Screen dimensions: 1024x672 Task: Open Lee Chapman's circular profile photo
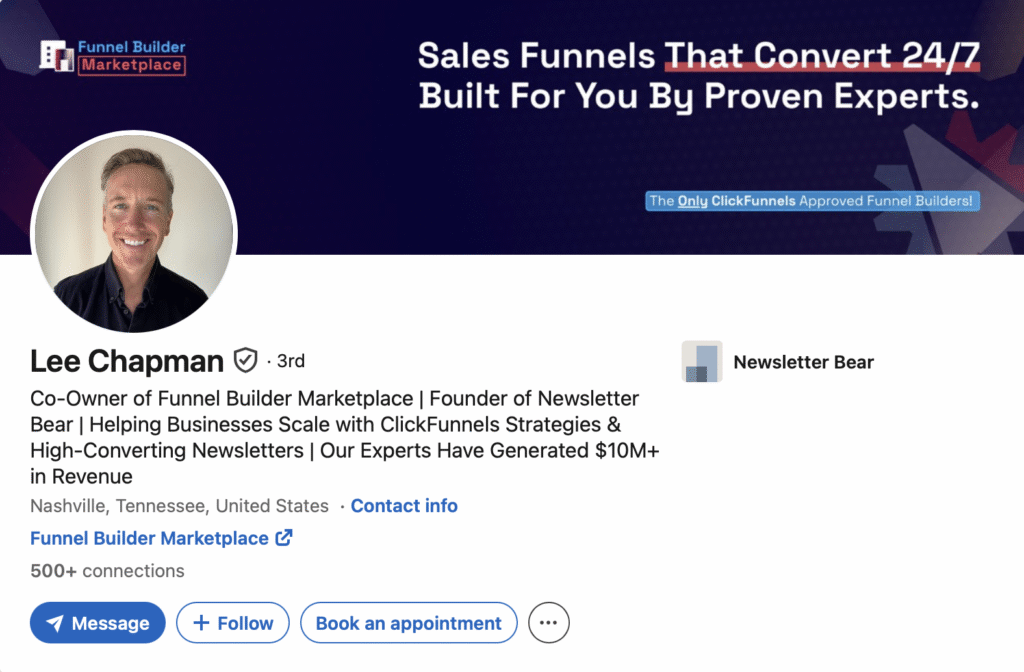(x=134, y=233)
